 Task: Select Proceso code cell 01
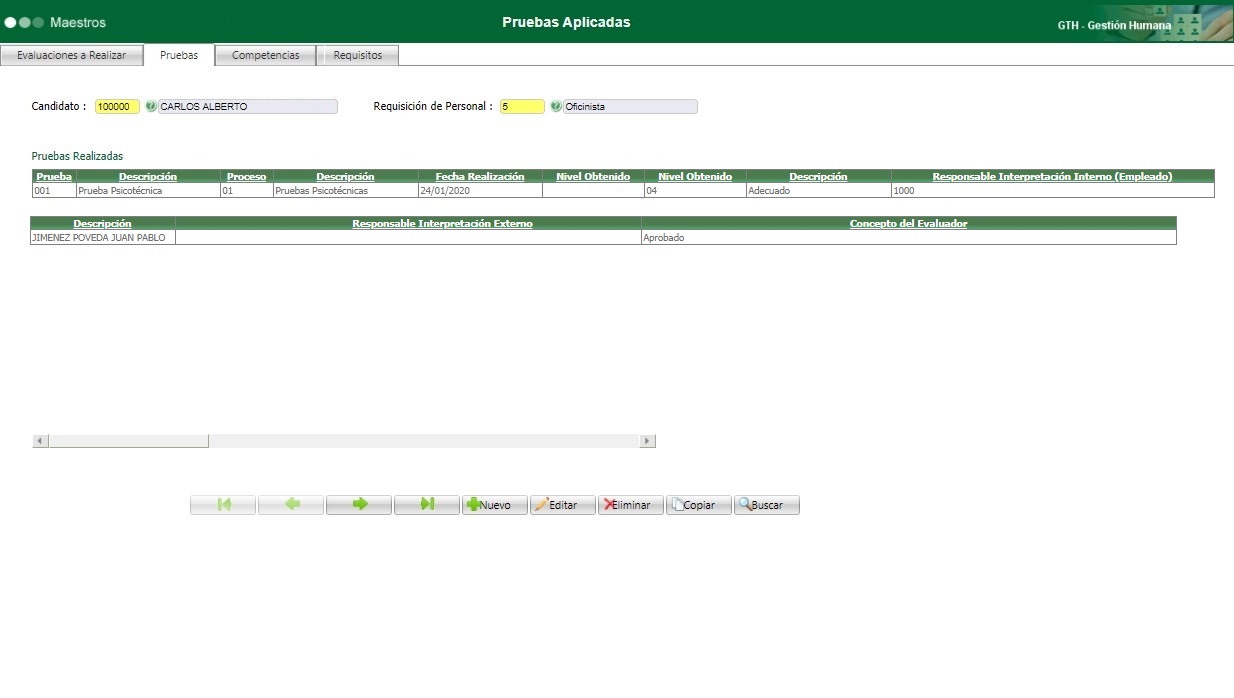(x=246, y=190)
